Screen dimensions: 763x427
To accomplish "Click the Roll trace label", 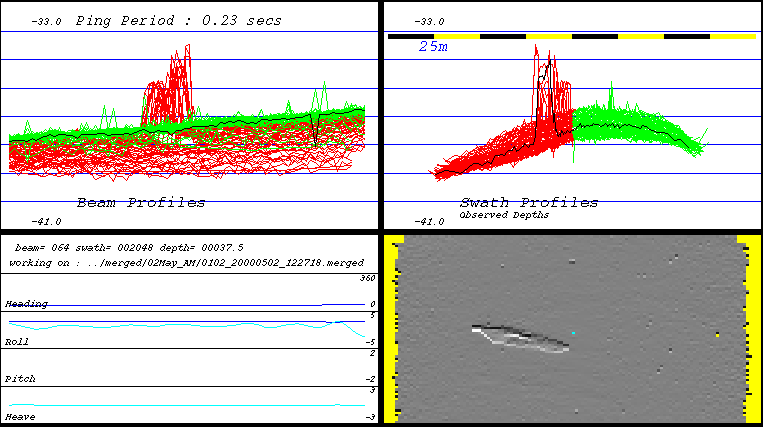I will [17, 341].
